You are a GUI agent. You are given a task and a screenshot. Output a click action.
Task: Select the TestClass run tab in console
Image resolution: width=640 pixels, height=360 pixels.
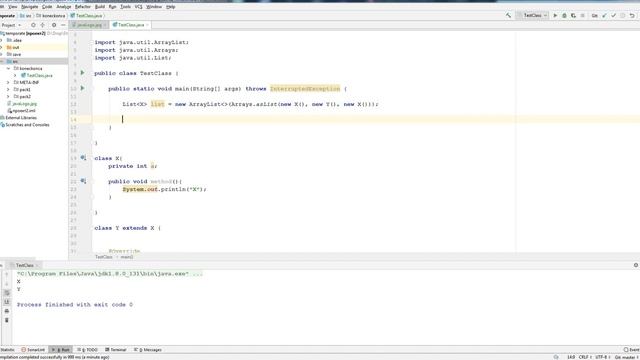(24, 265)
